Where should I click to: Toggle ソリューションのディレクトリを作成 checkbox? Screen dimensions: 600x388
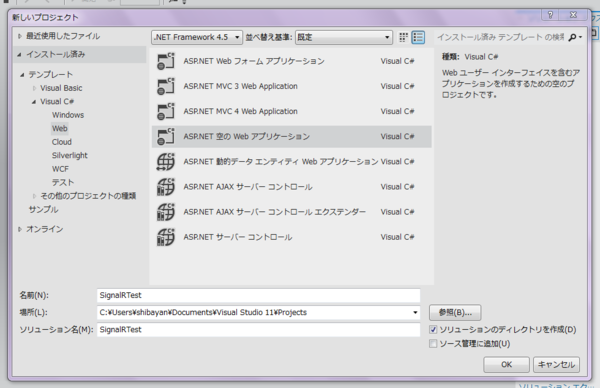[433, 329]
